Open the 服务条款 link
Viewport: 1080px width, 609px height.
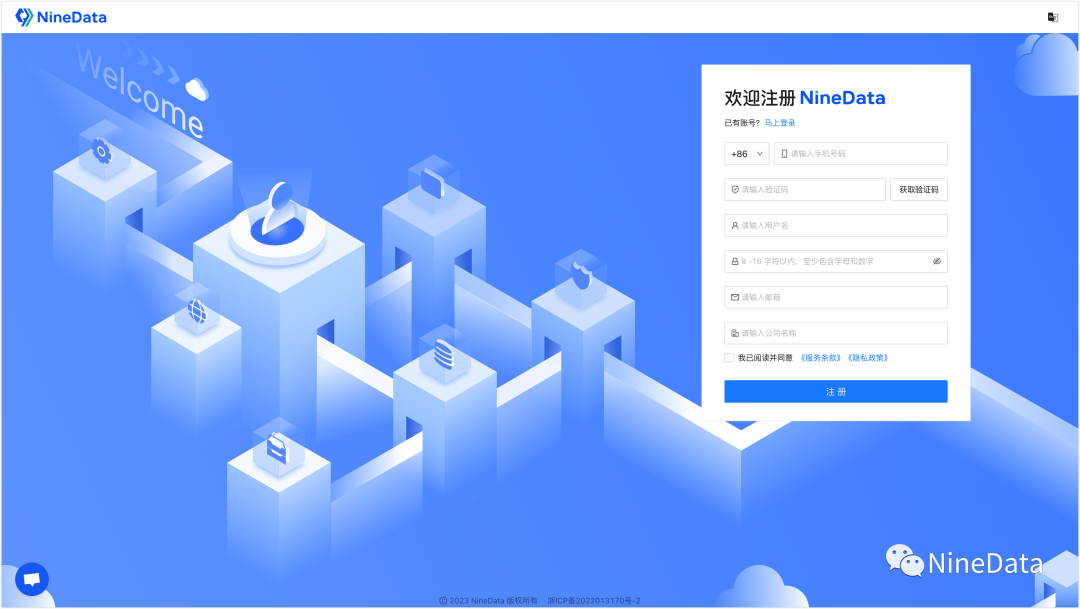[x=820, y=358]
